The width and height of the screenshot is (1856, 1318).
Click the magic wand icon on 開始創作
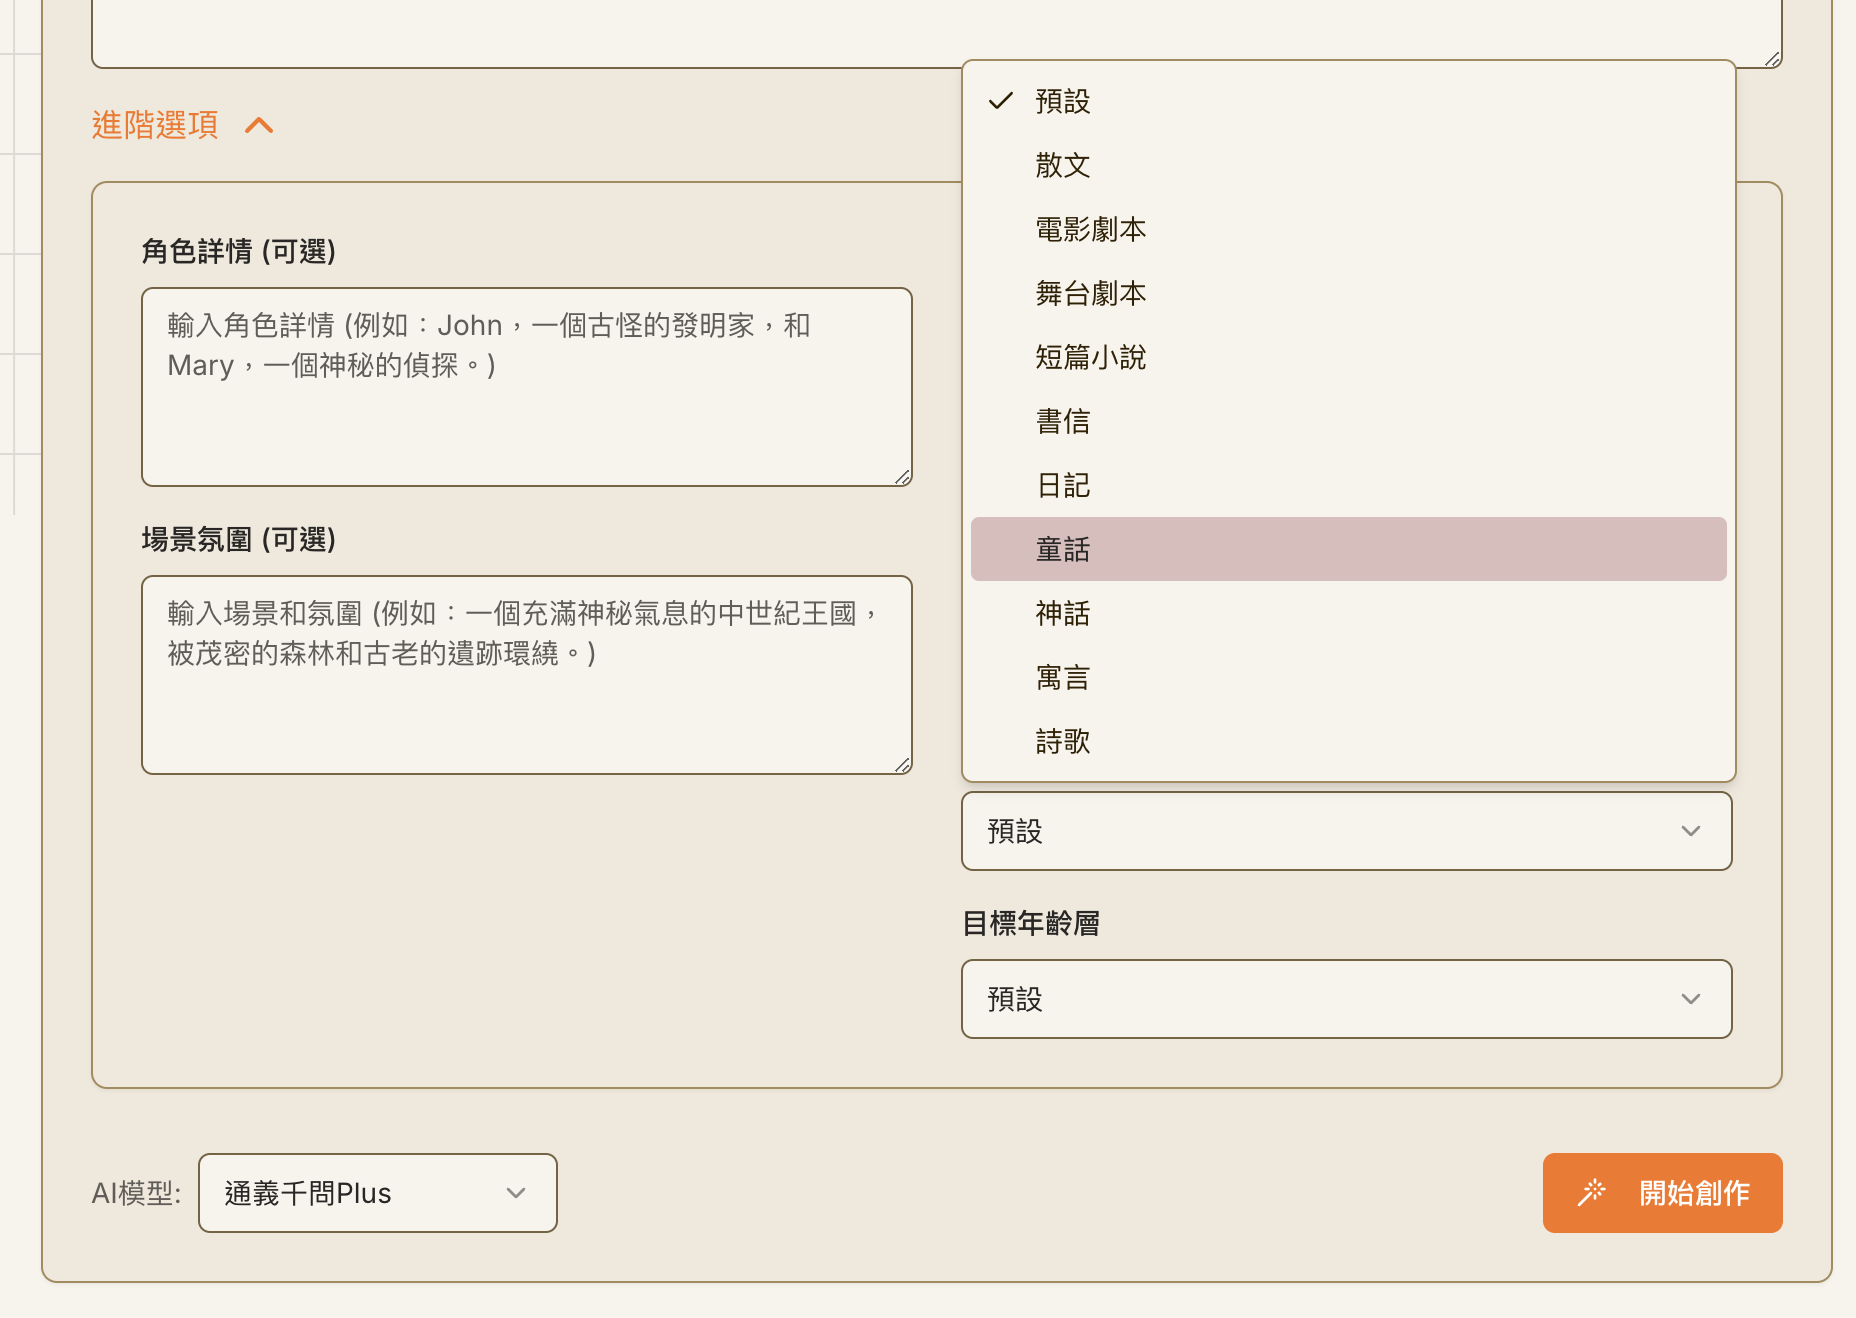tap(1591, 1192)
